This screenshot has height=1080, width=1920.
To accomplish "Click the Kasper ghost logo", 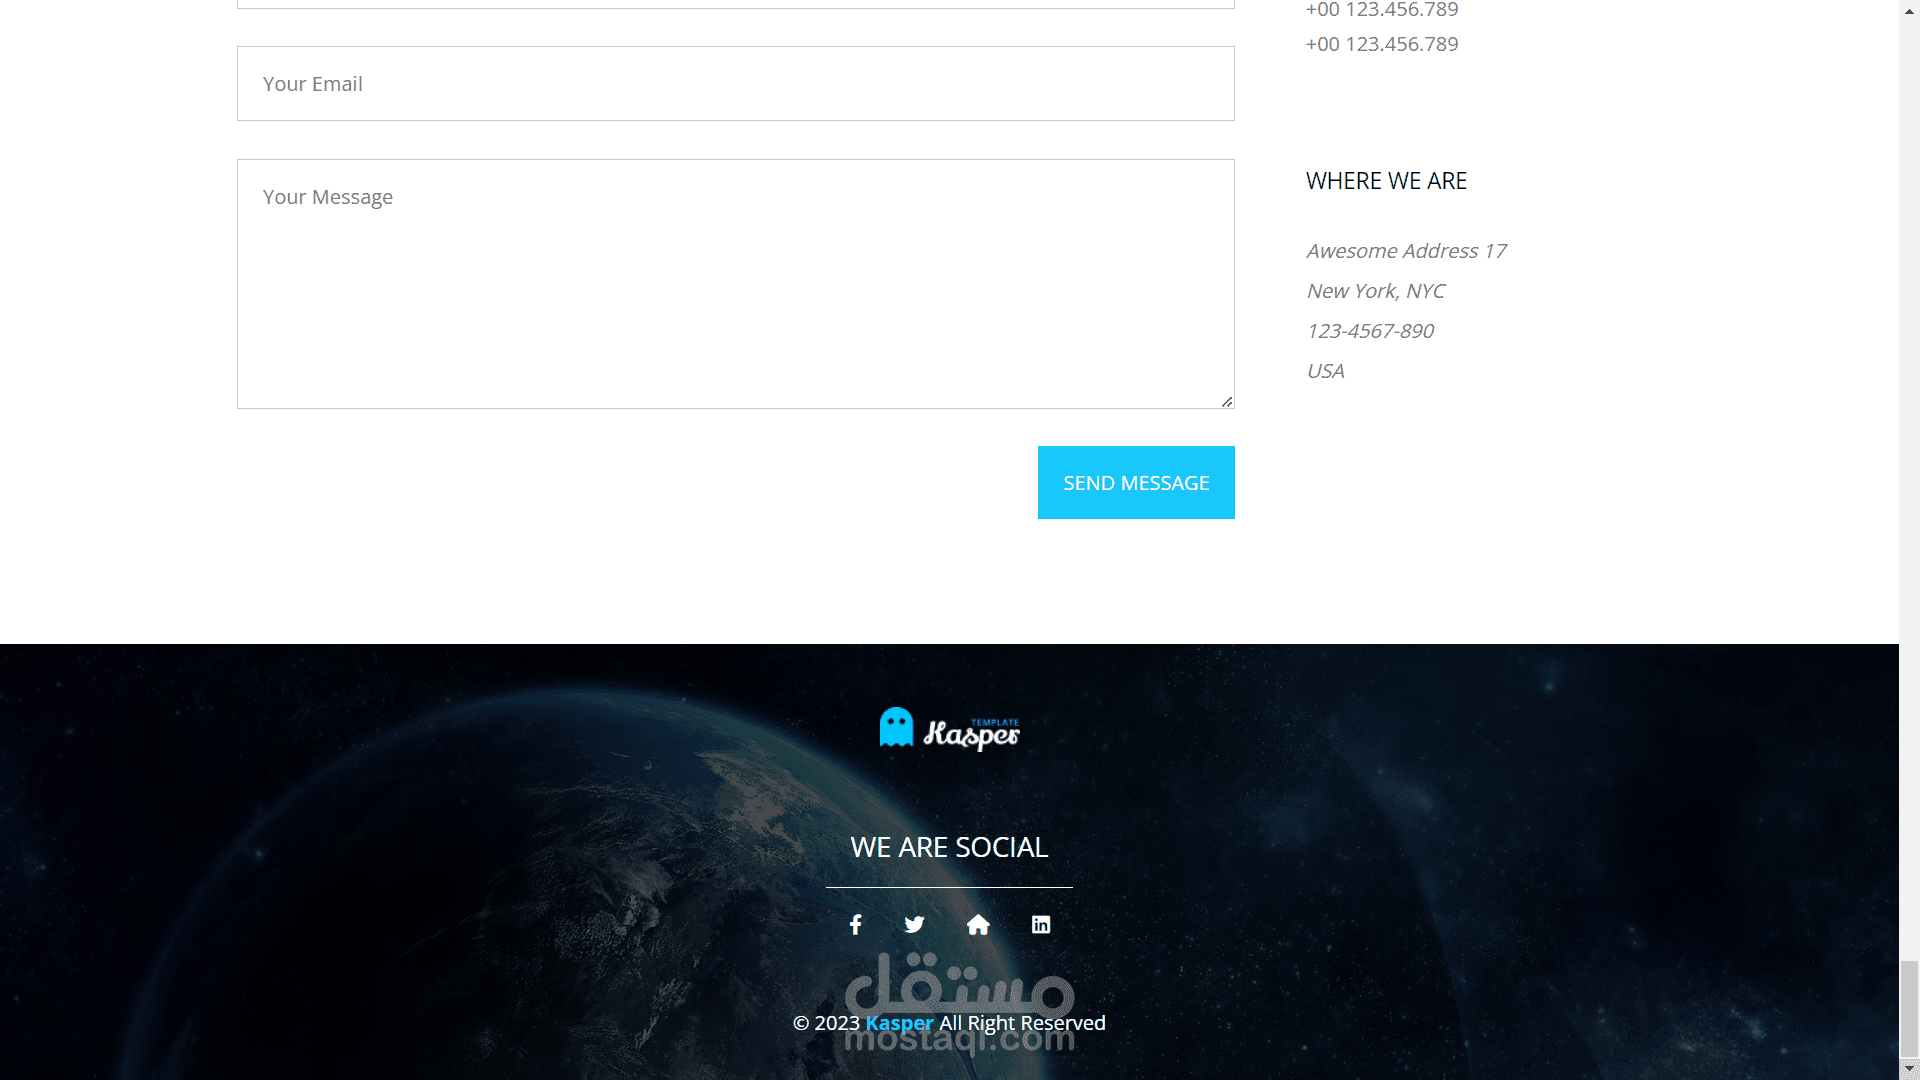I will (897, 728).
